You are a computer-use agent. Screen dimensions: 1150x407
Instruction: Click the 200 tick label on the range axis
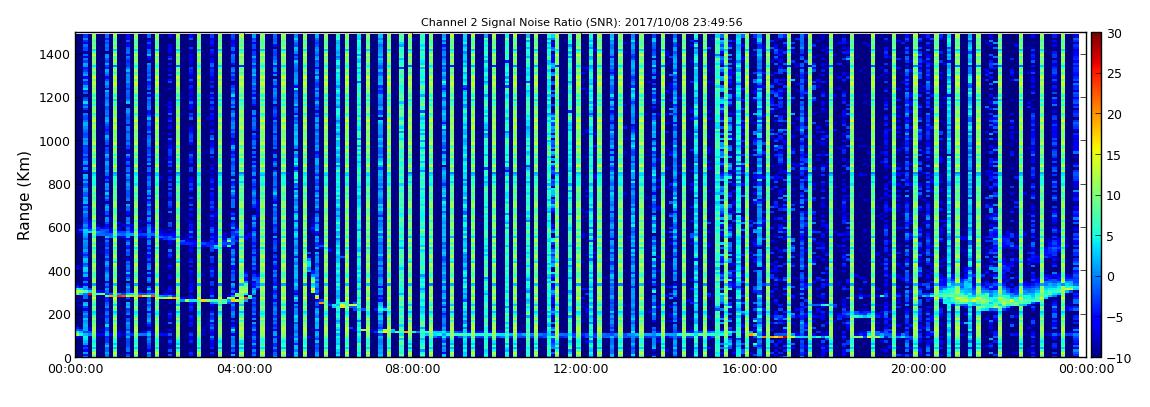tap(59, 314)
